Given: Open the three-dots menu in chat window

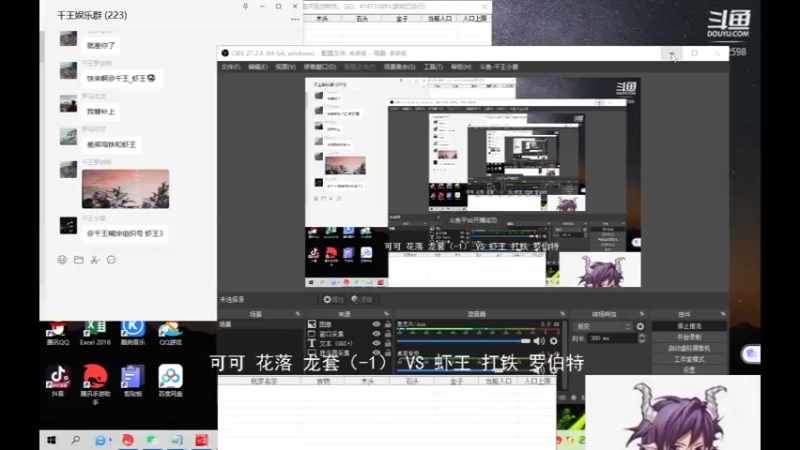Looking at the screenshot, I should (x=295, y=19).
